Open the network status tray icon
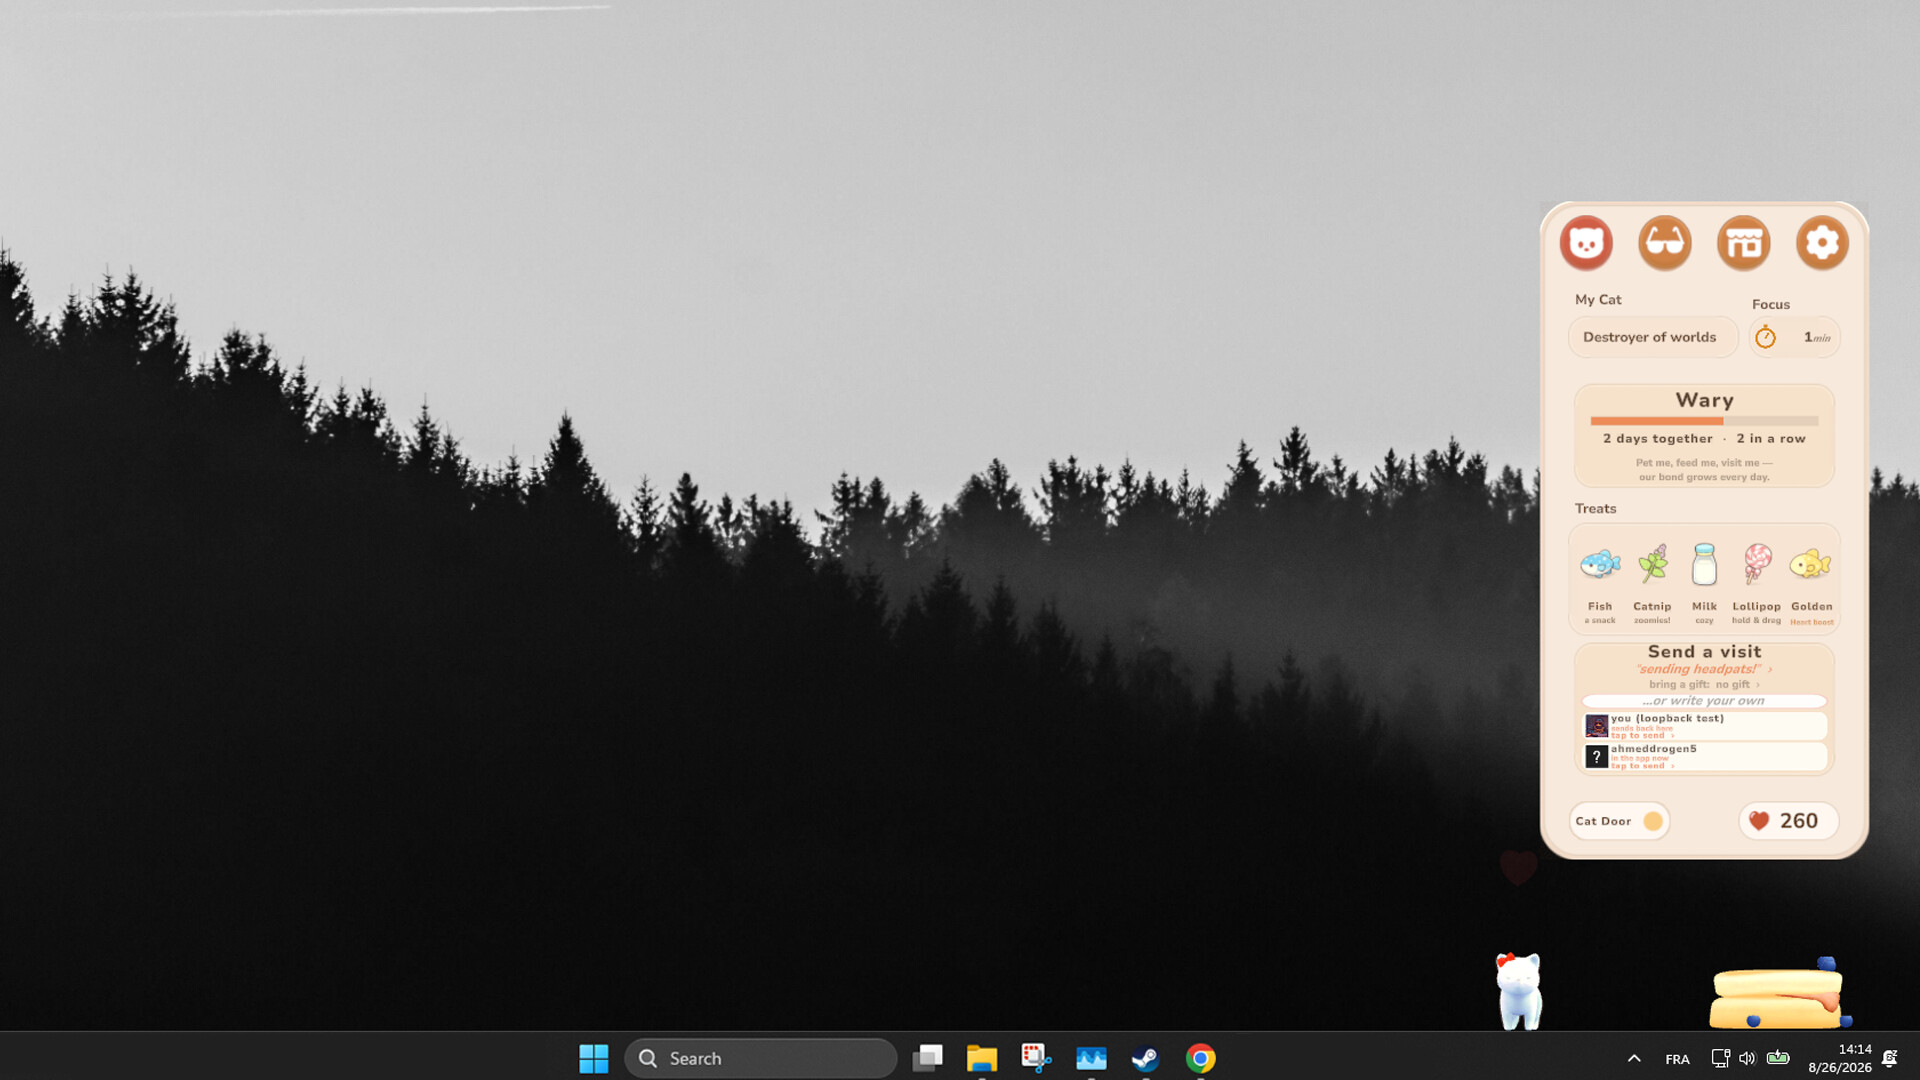 tap(1720, 1058)
